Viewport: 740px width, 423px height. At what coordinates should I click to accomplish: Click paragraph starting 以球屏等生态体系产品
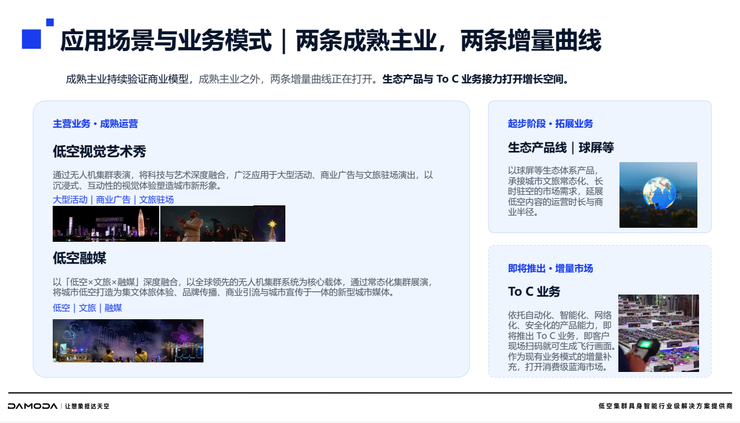point(555,191)
